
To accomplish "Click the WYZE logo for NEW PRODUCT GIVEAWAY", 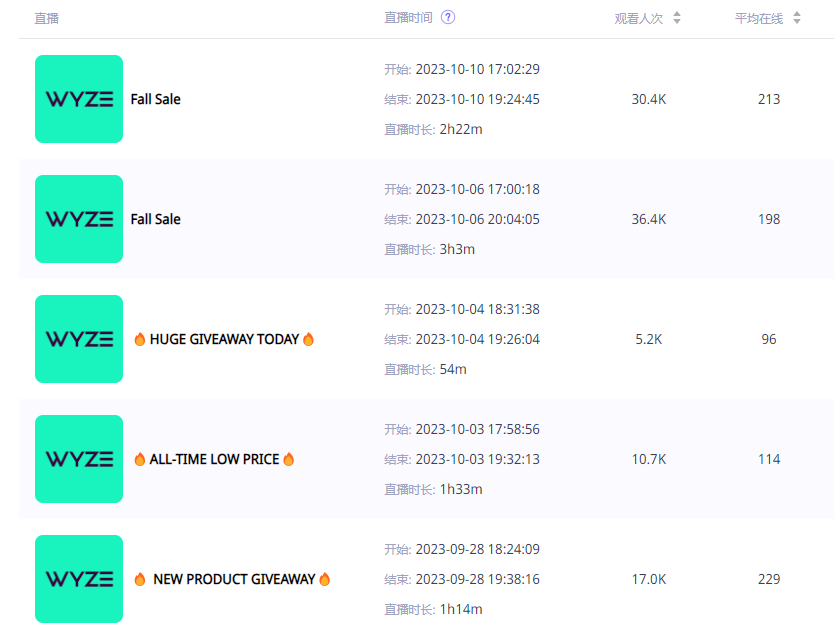I will 79,579.
